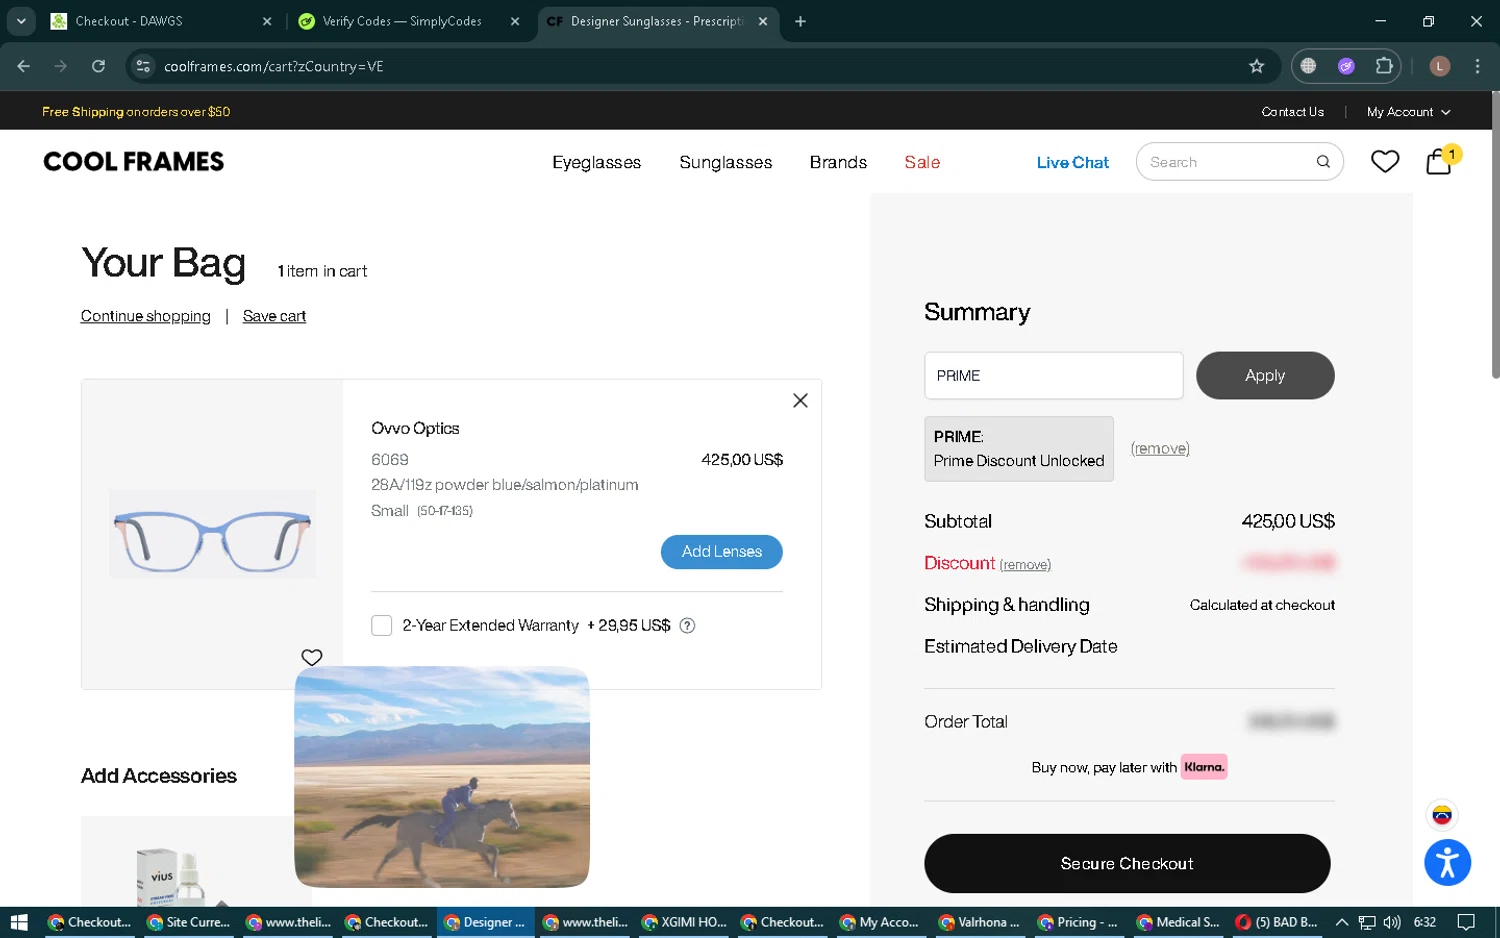This screenshot has height=938, width=1500.
Task: Click the Venezuela flag country selector
Action: (1442, 815)
